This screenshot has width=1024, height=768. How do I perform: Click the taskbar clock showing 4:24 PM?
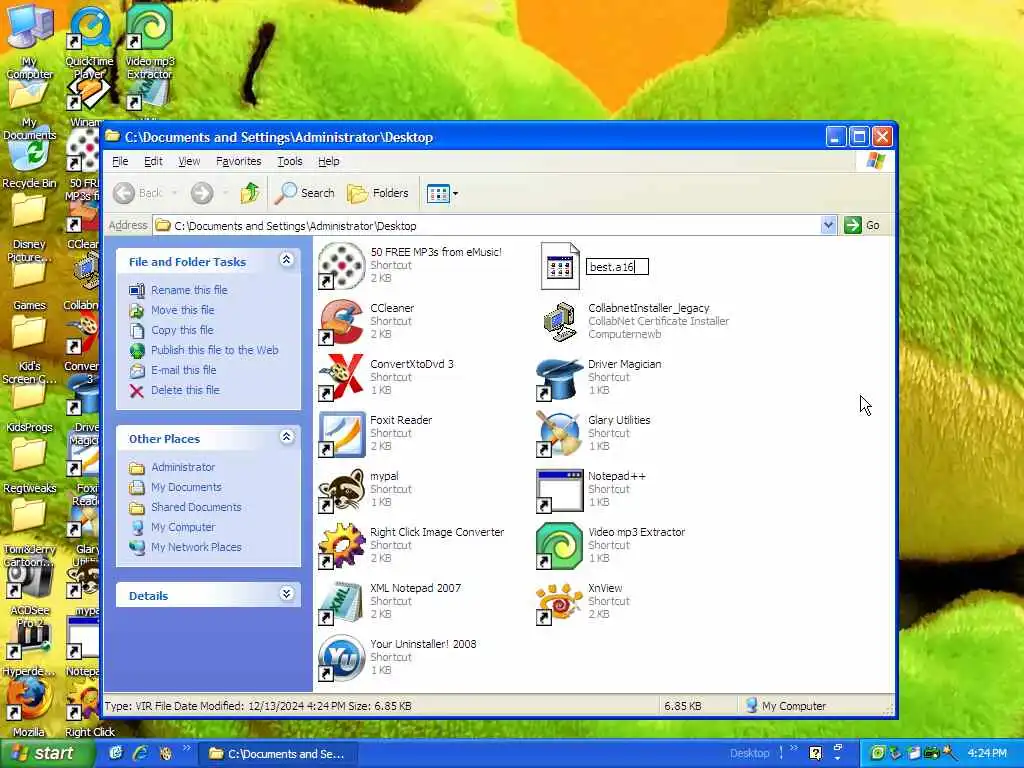click(x=986, y=754)
